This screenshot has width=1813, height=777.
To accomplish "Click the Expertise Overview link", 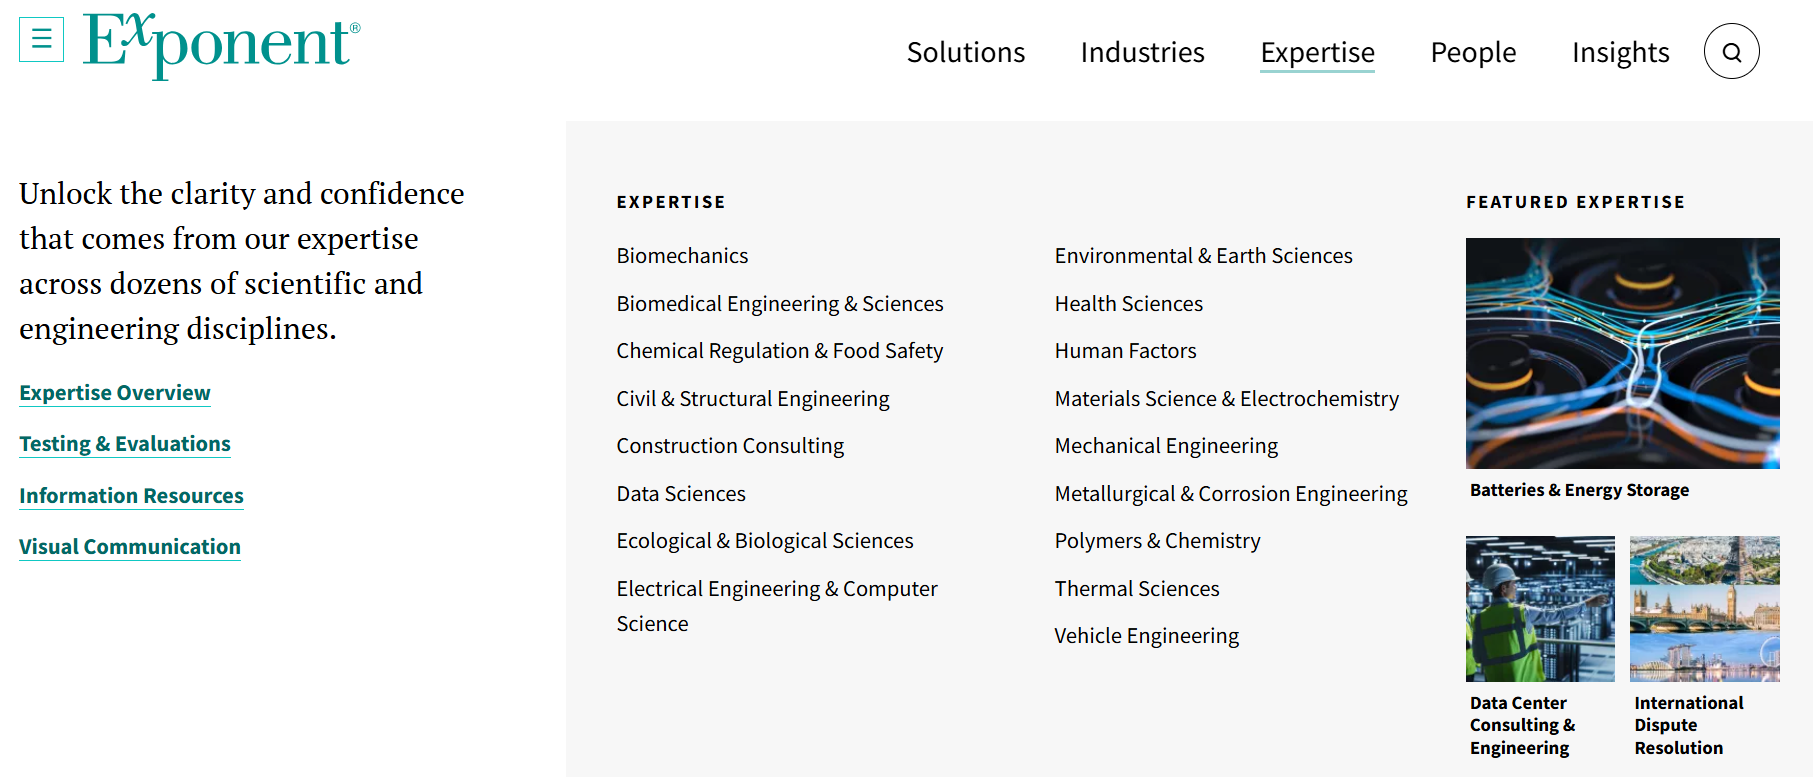I will [x=114, y=392].
